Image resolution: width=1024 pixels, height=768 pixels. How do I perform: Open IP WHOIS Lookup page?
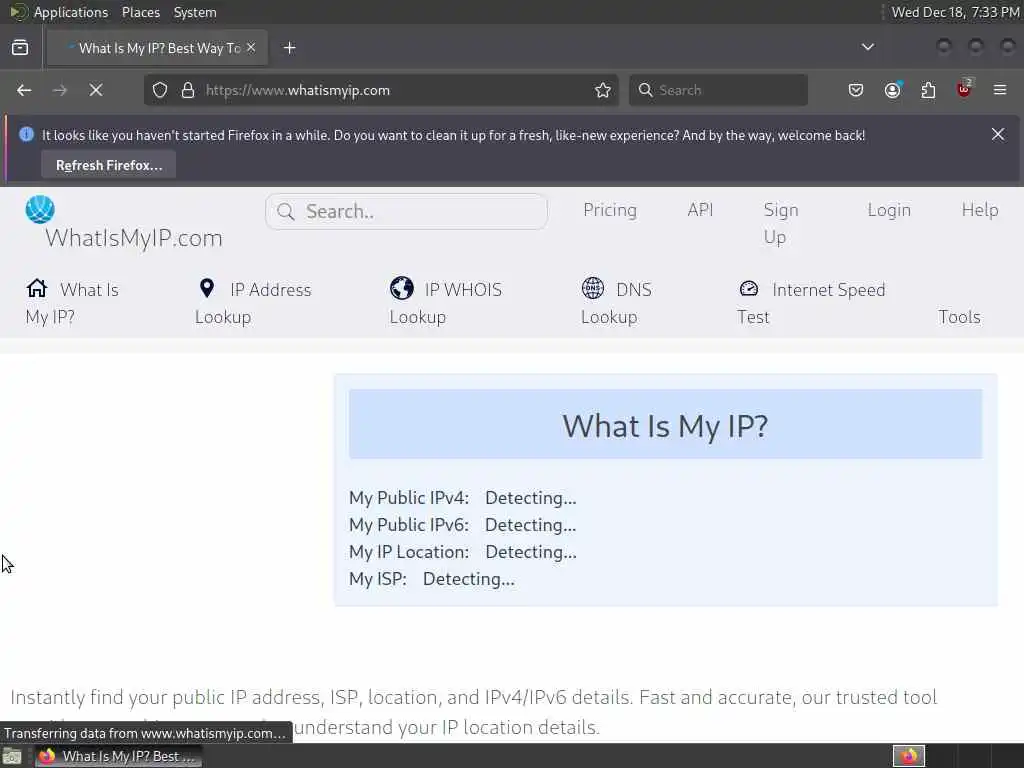pyautogui.click(x=445, y=302)
